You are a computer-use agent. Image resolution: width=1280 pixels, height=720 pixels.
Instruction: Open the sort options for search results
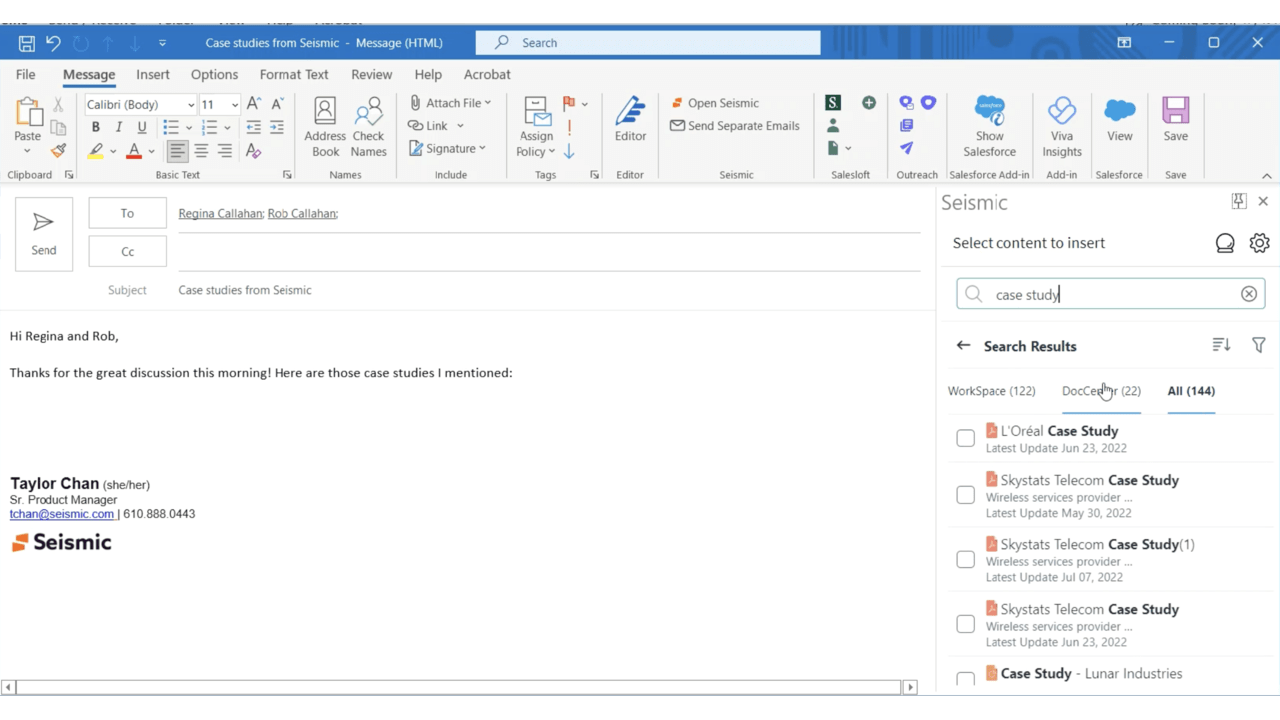1221,345
